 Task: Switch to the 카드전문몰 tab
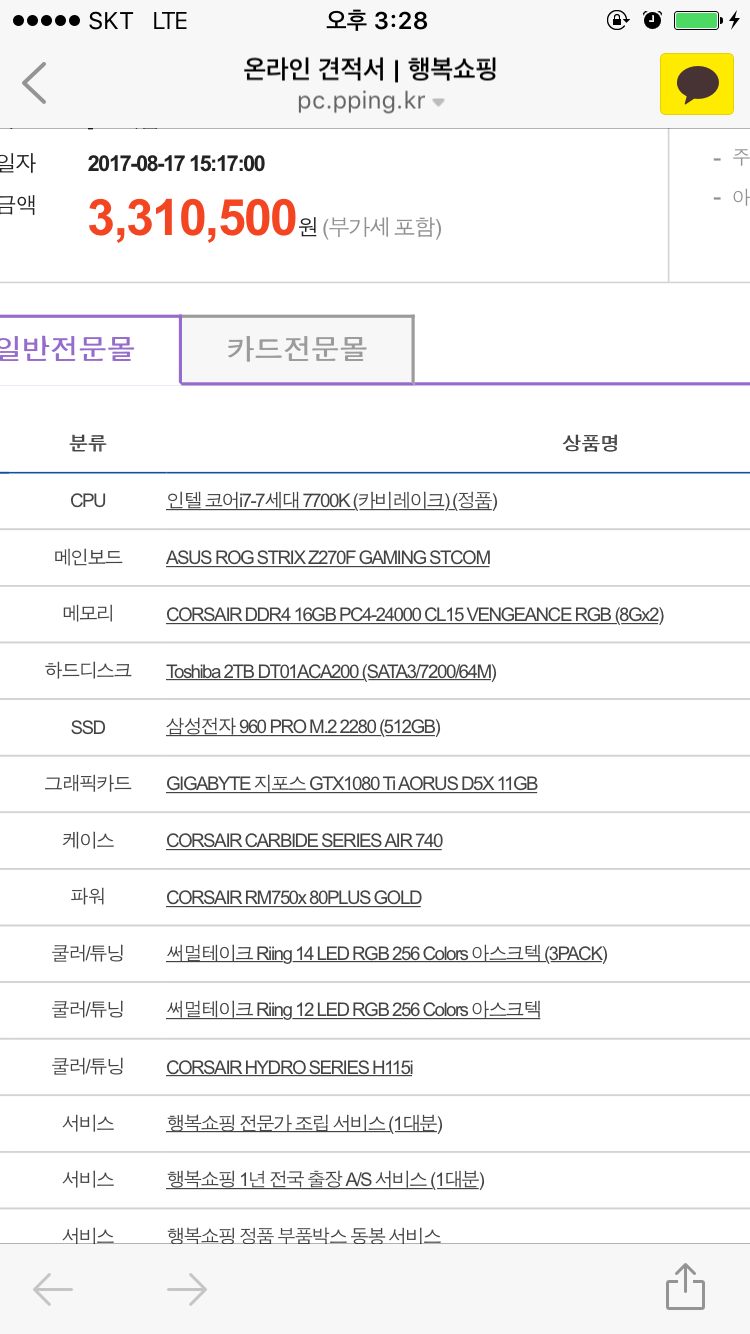tap(297, 349)
